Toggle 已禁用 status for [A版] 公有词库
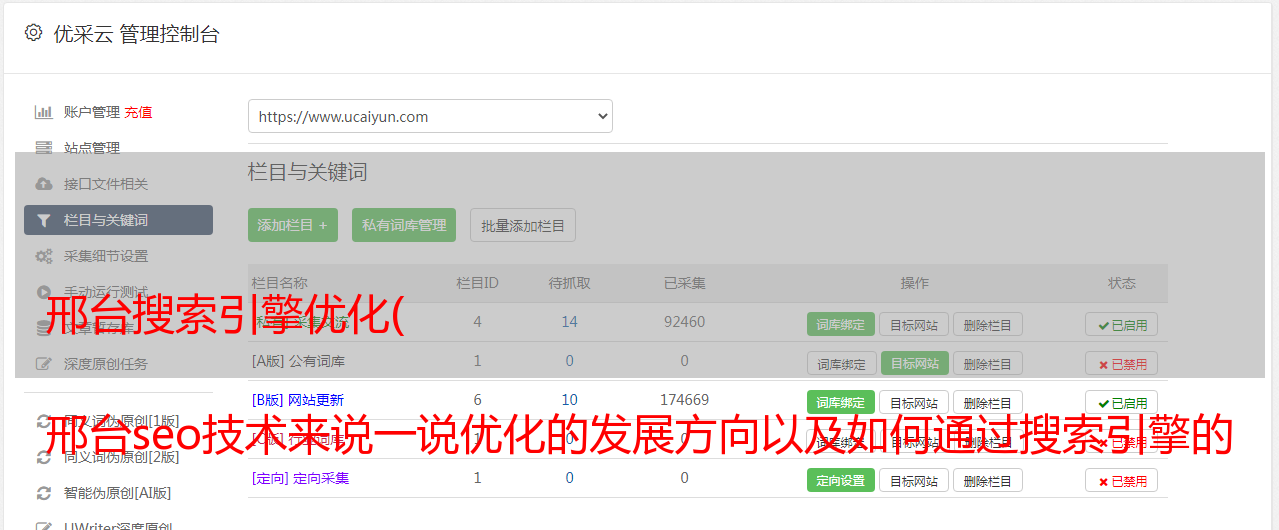The image size is (1279, 530). pyautogui.click(x=1121, y=363)
